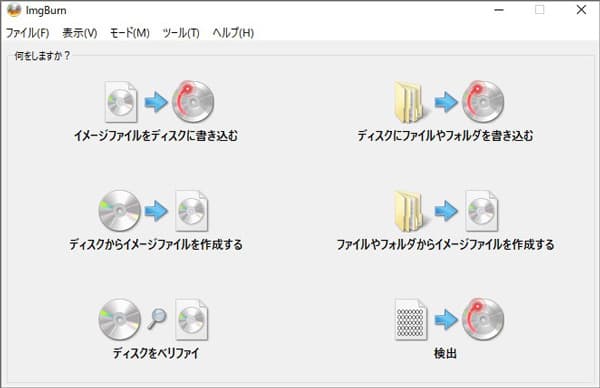The width and height of the screenshot is (600, 388).
Task: Choose ファイルやフォルダからイメージファイルを作成する
Action: (x=445, y=245)
